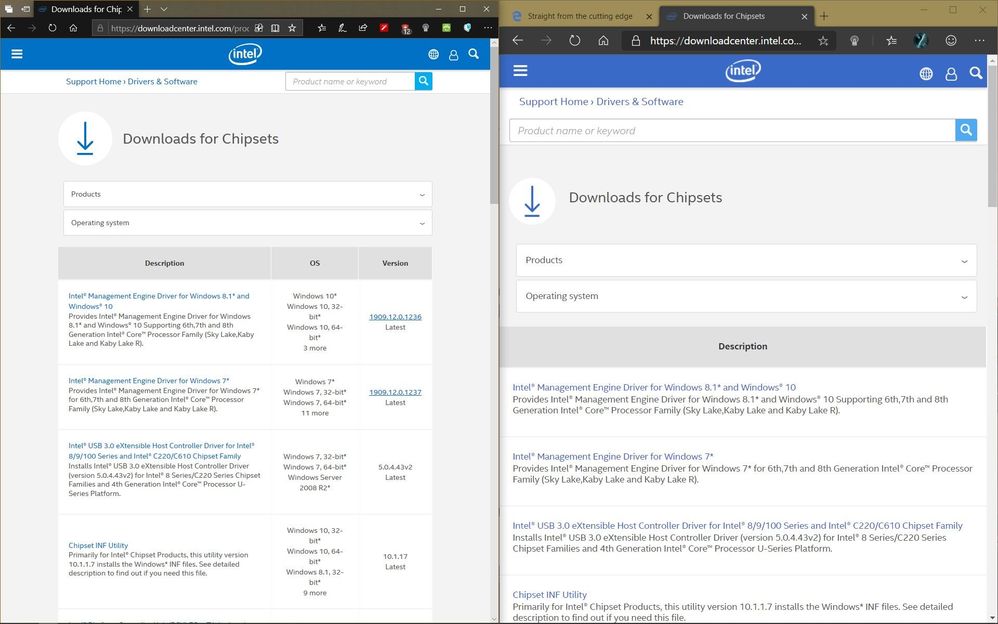Go back in left Edge window
Screen dimensions: 998x624
[11, 28]
